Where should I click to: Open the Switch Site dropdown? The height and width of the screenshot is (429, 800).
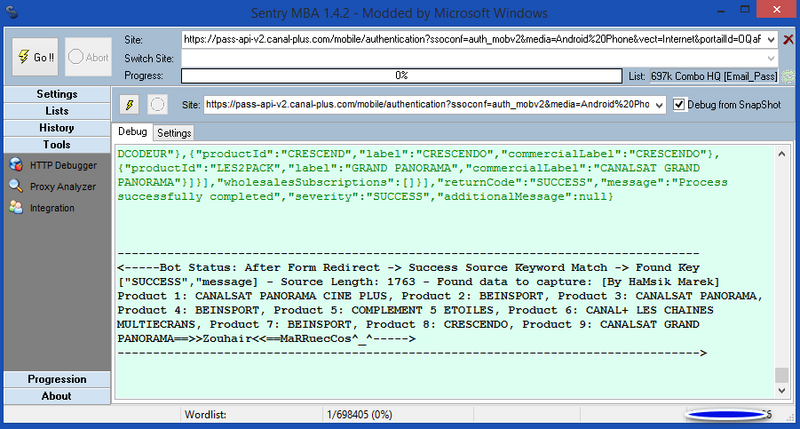coord(771,58)
